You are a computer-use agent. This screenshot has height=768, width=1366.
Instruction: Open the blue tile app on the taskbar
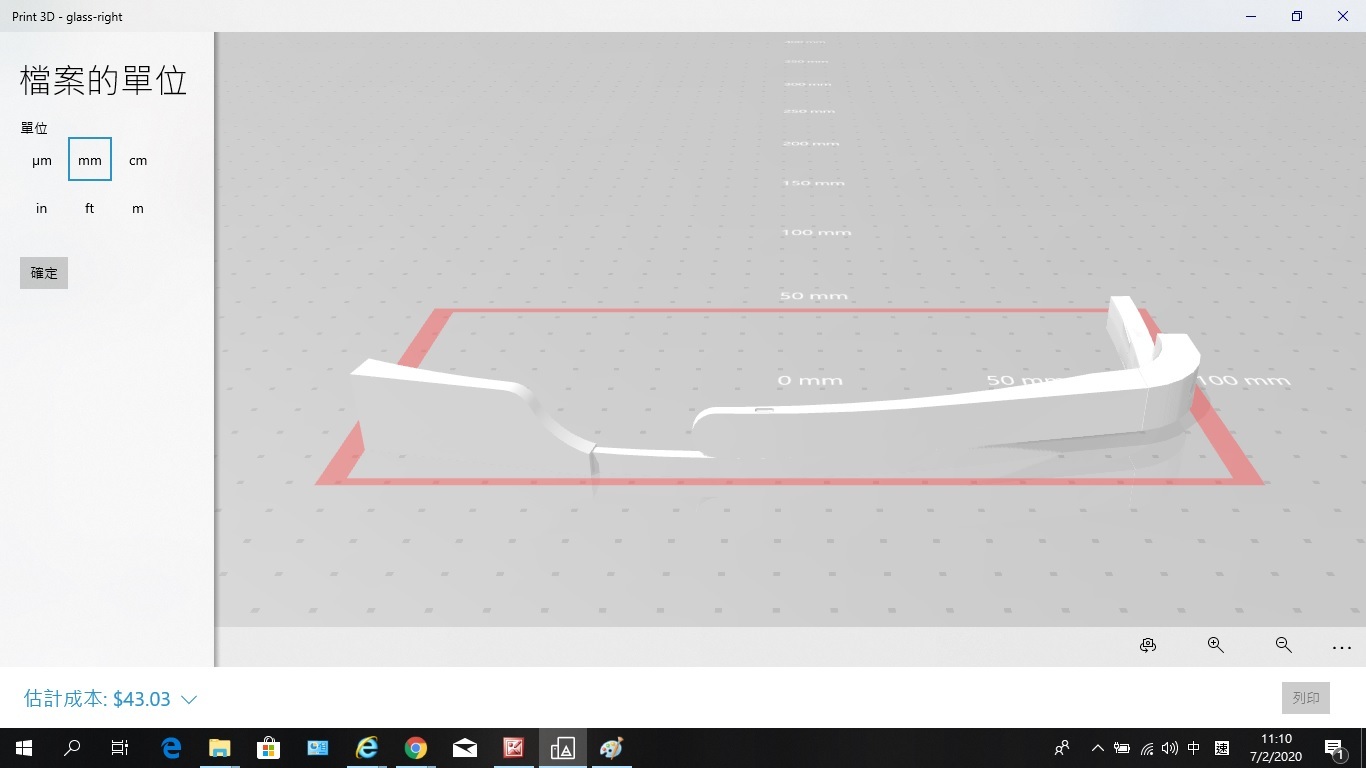(x=318, y=748)
